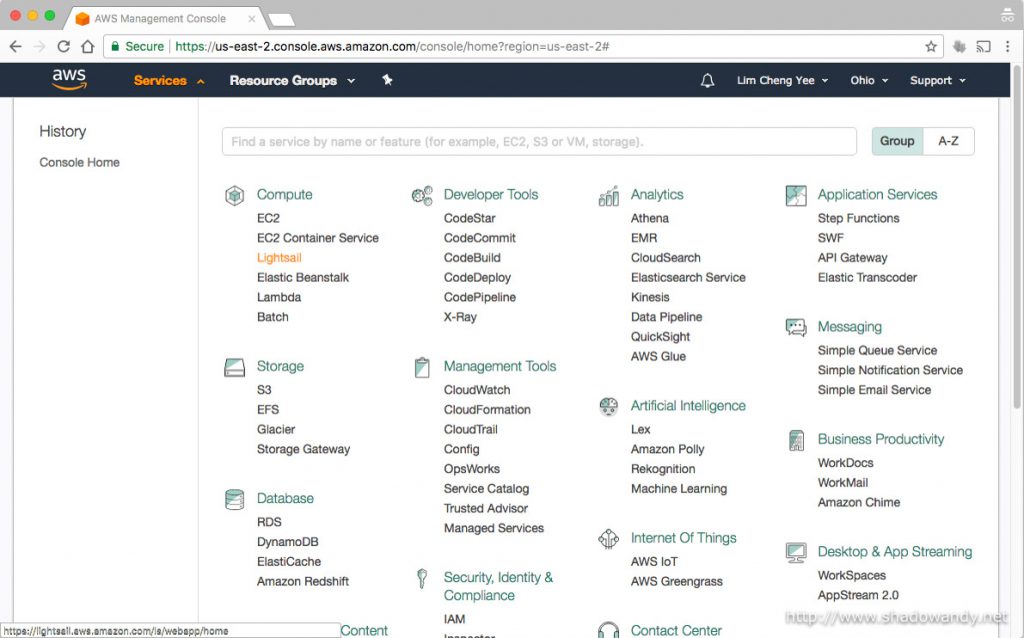
Task: Click the Messaging speech bubble icon
Action: coord(796,327)
